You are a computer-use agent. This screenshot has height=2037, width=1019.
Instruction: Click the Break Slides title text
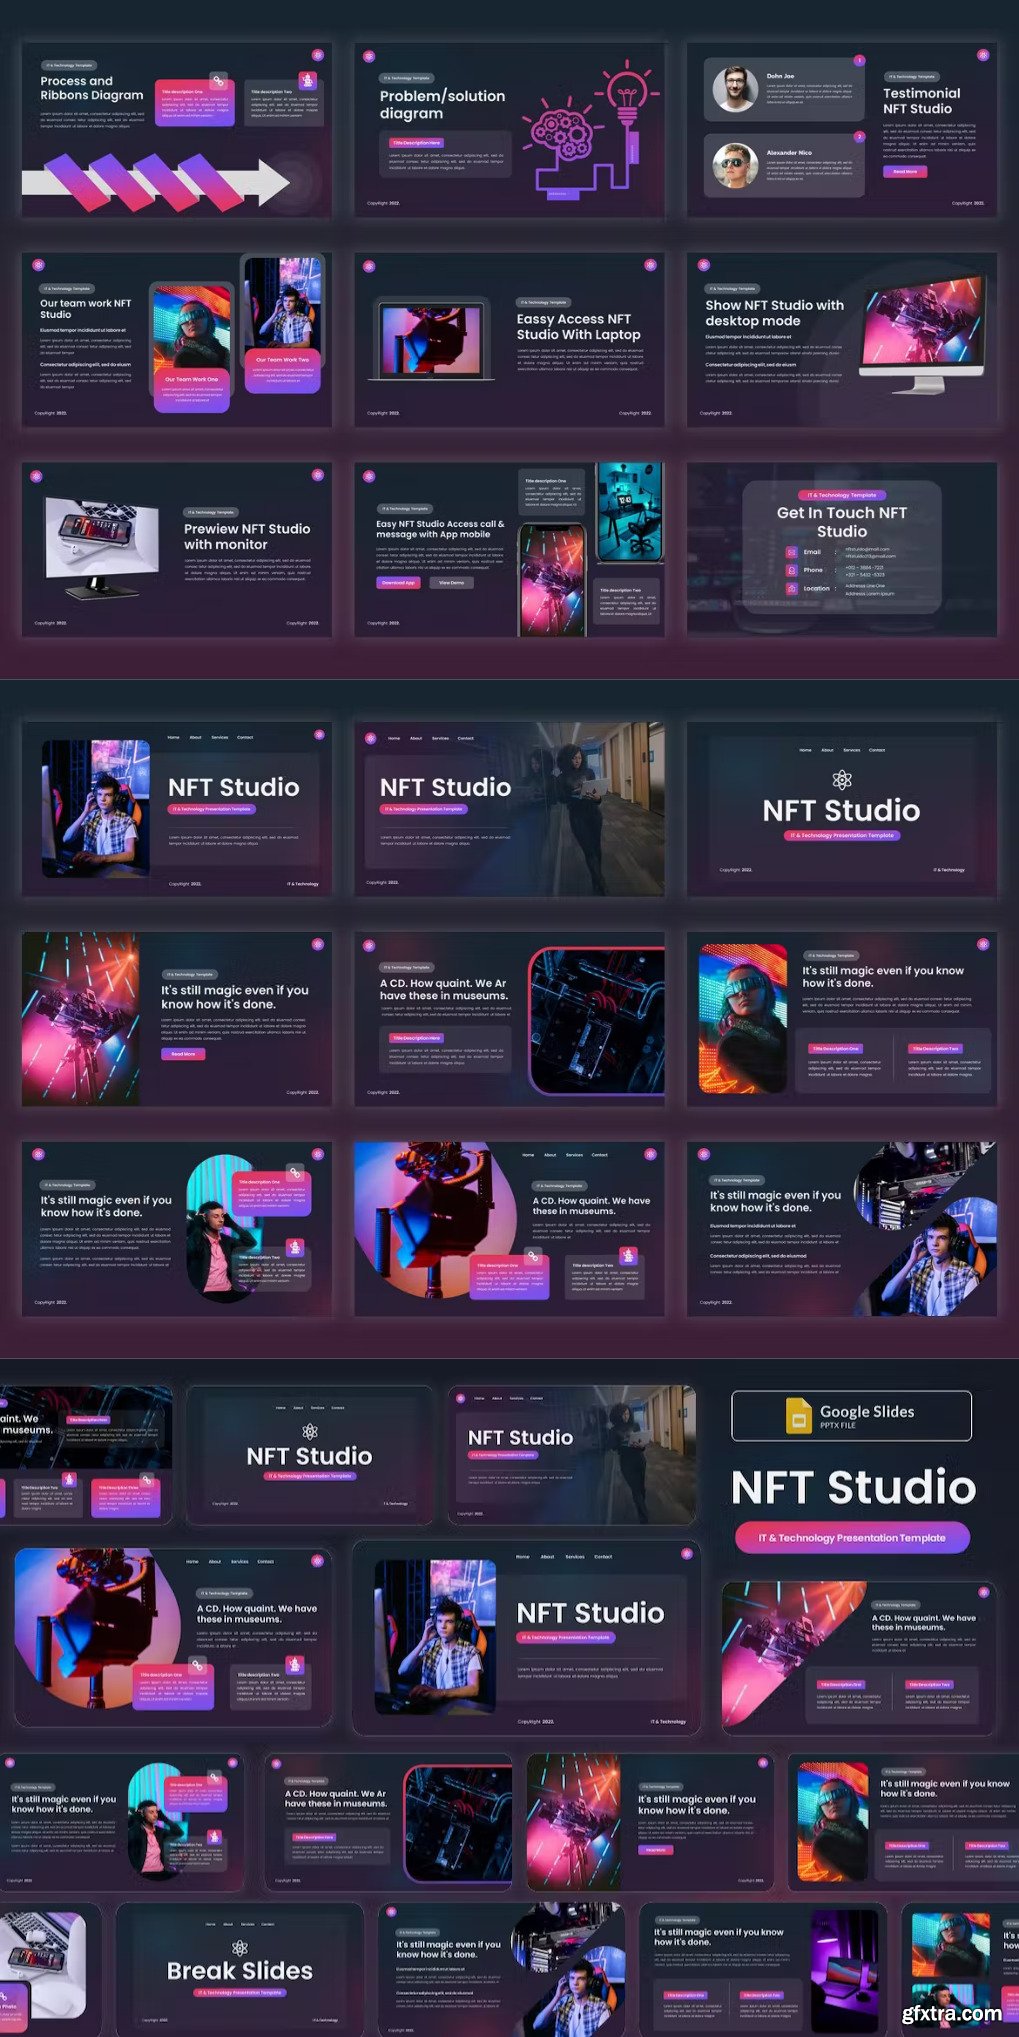point(240,1971)
